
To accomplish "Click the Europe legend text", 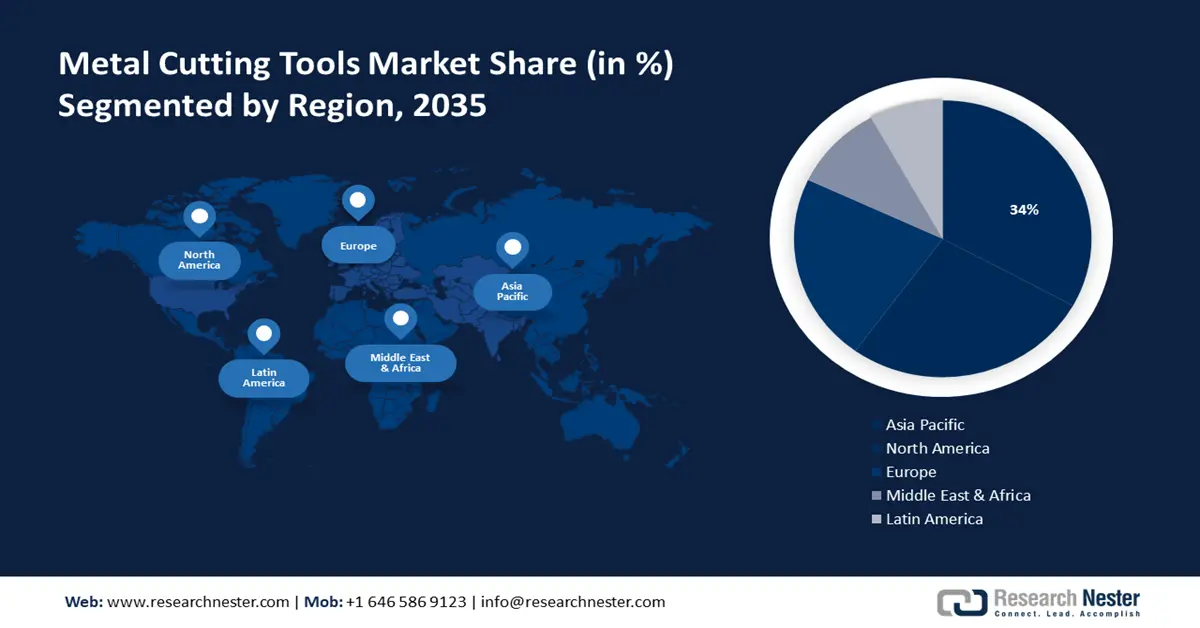I will 911,472.
